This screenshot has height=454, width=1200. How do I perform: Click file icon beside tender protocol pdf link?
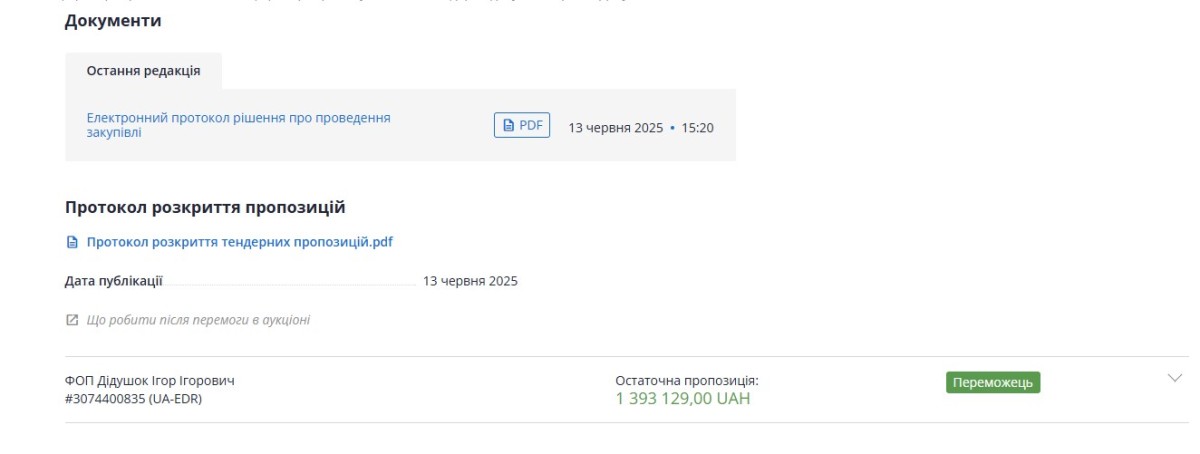coord(71,242)
